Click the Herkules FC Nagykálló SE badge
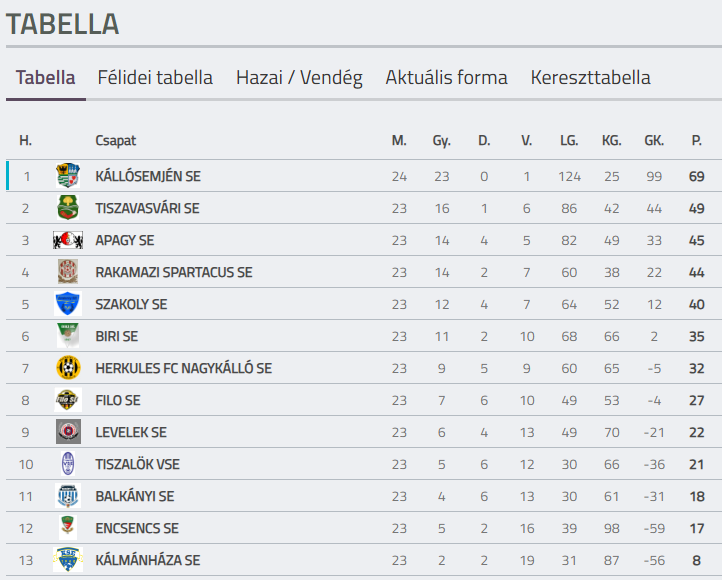The height and width of the screenshot is (580, 722). 68,368
